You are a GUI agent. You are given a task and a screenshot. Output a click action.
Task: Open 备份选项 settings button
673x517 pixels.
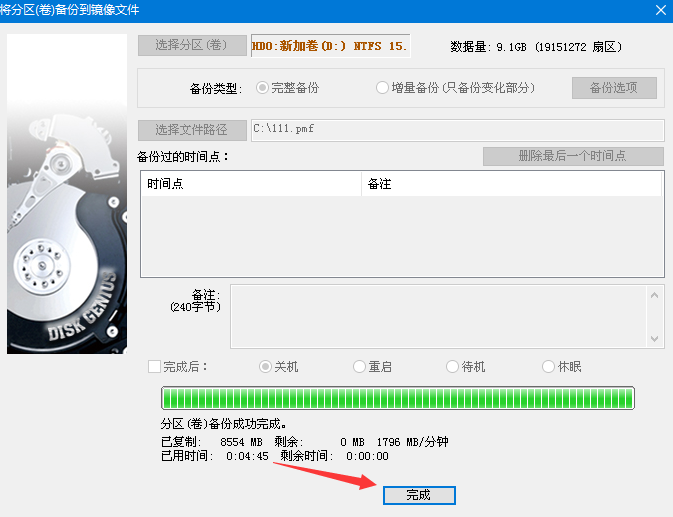pos(614,88)
